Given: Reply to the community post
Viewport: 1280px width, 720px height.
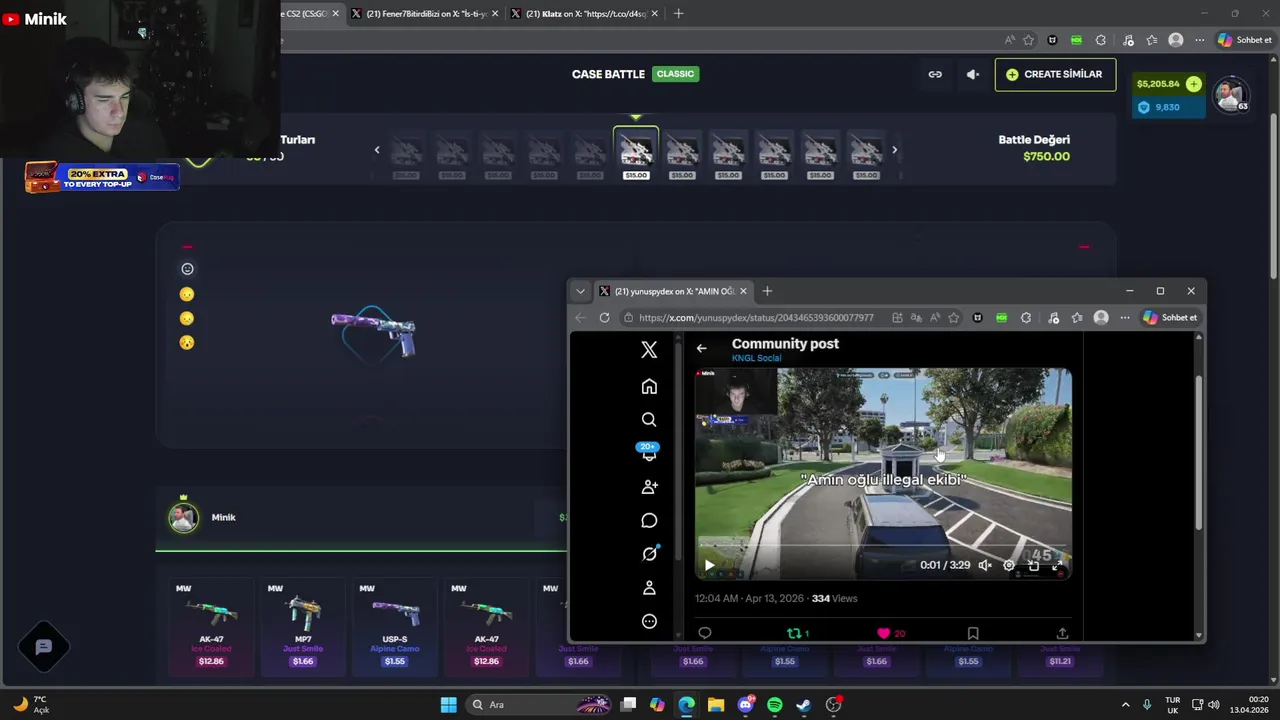Looking at the screenshot, I should click(x=705, y=633).
